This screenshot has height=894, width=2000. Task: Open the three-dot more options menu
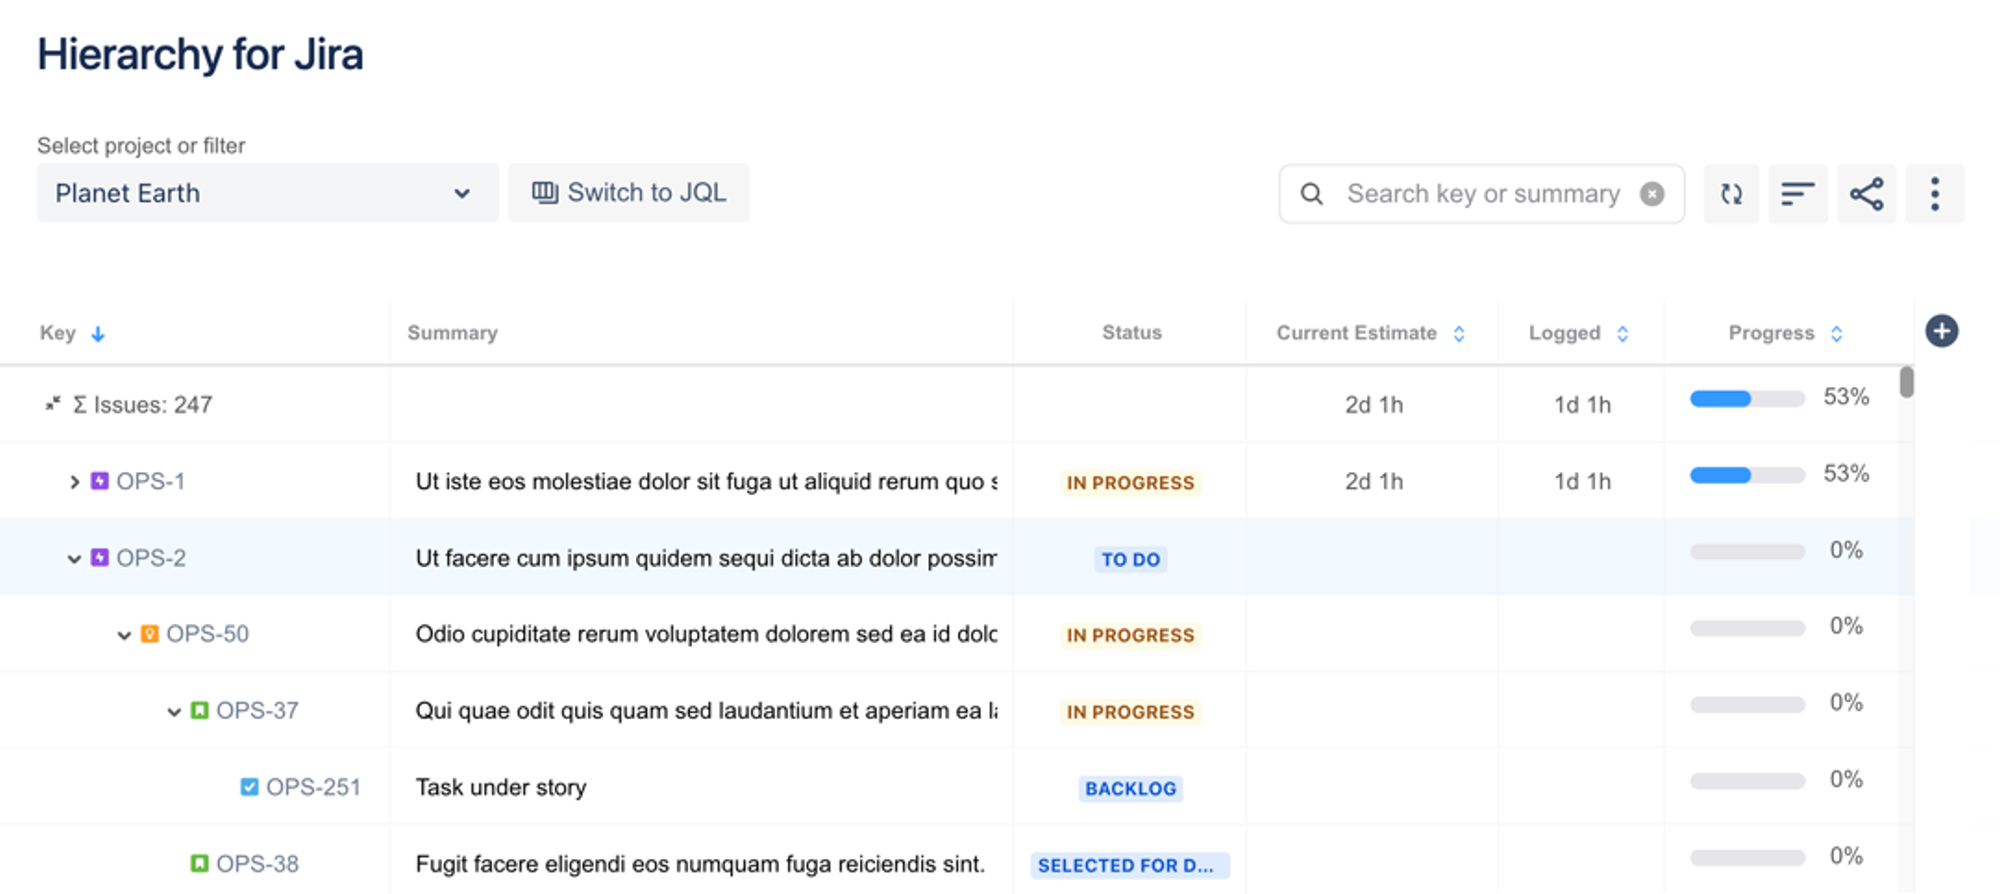(x=1935, y=194)
